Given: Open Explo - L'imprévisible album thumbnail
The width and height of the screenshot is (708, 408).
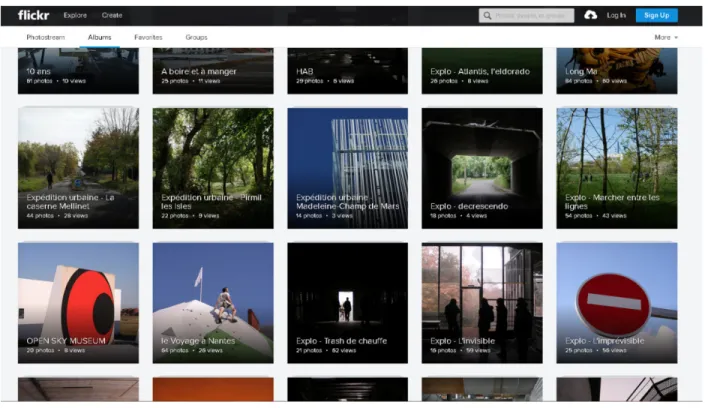Looking at the screenshot, I should 617,303.
